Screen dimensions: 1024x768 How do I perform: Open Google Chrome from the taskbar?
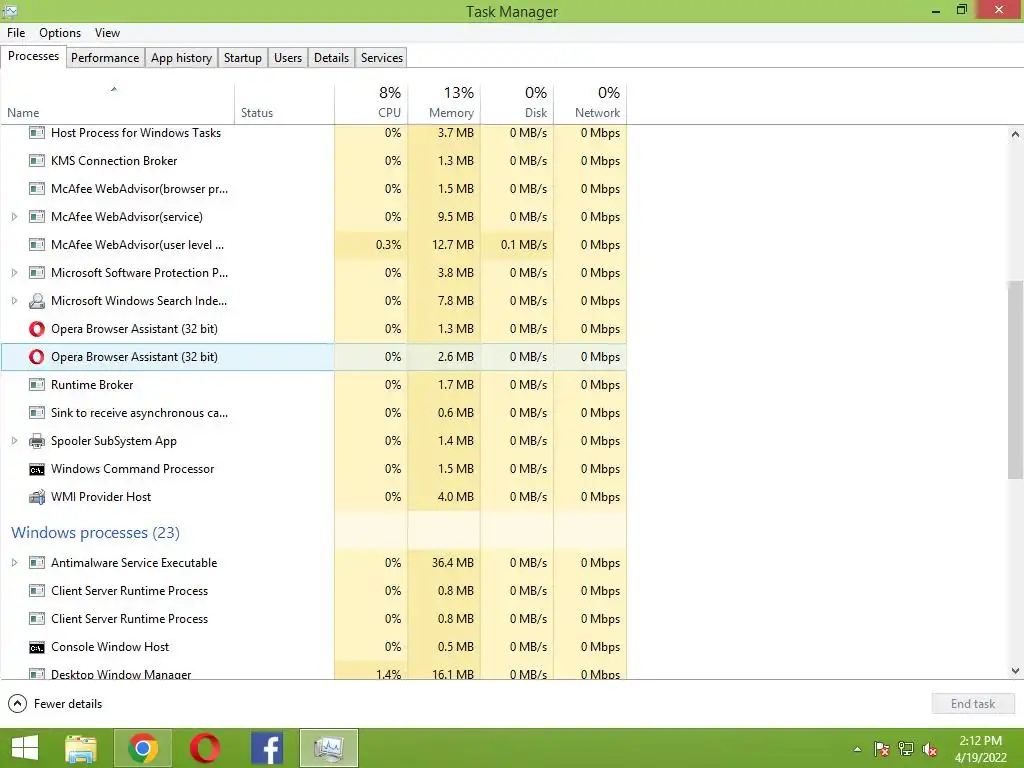point(143,748)
